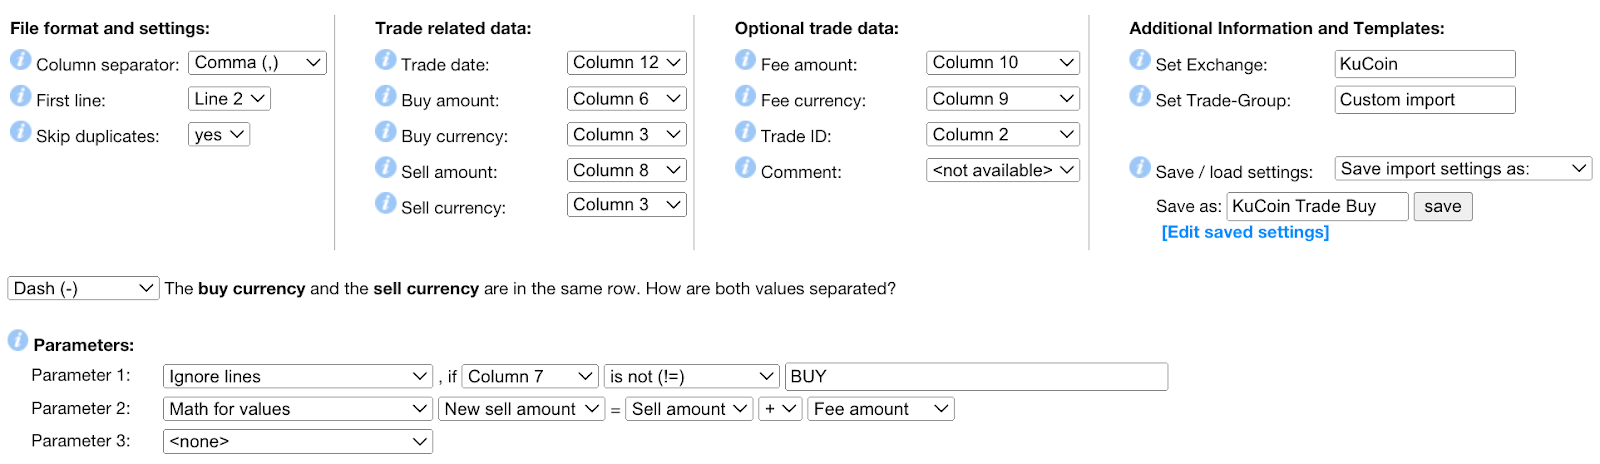Image resolution: width=1600 pixels, height=464 pixels.
Task: Click the BUY value input field
Action: [x=976, y=377]
